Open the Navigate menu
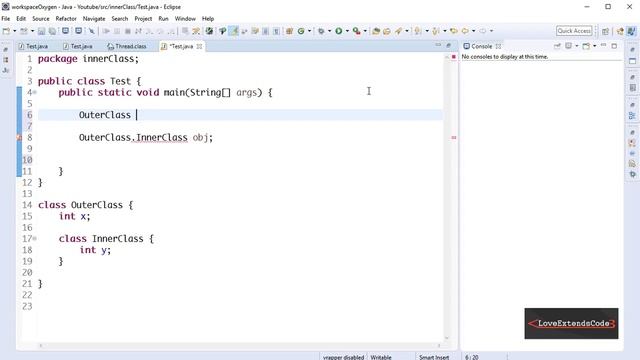The width and height of the screenshot is (640, 360). point(94,19)
